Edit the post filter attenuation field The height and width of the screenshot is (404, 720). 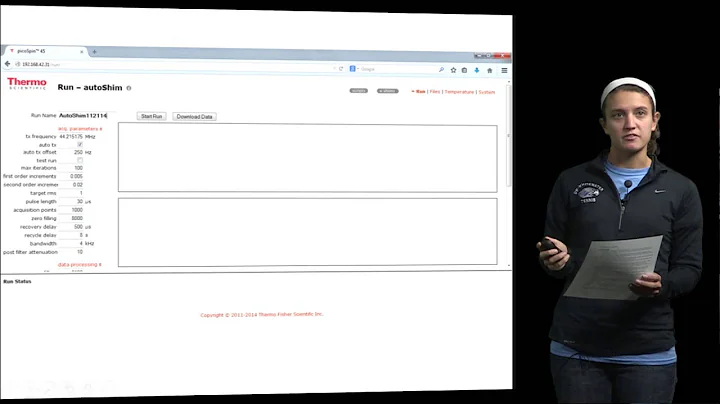click(71, 252)
